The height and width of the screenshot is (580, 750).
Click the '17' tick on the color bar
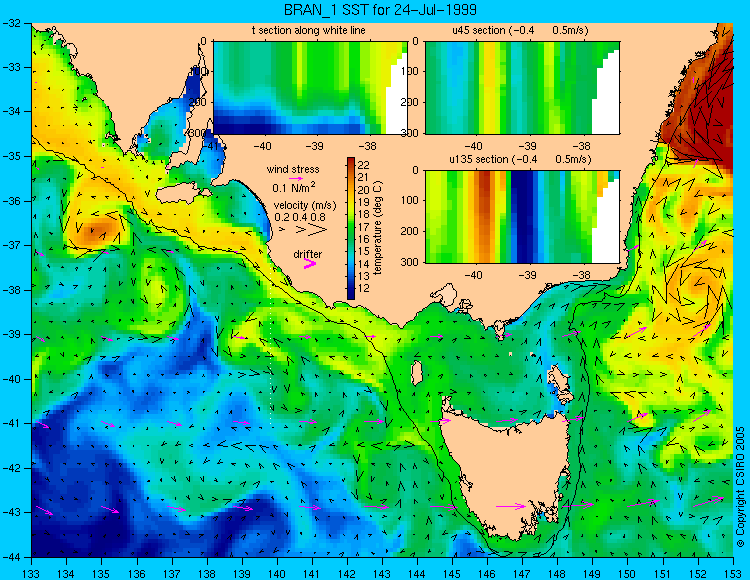pyautogui.click(x=364, y=227)
